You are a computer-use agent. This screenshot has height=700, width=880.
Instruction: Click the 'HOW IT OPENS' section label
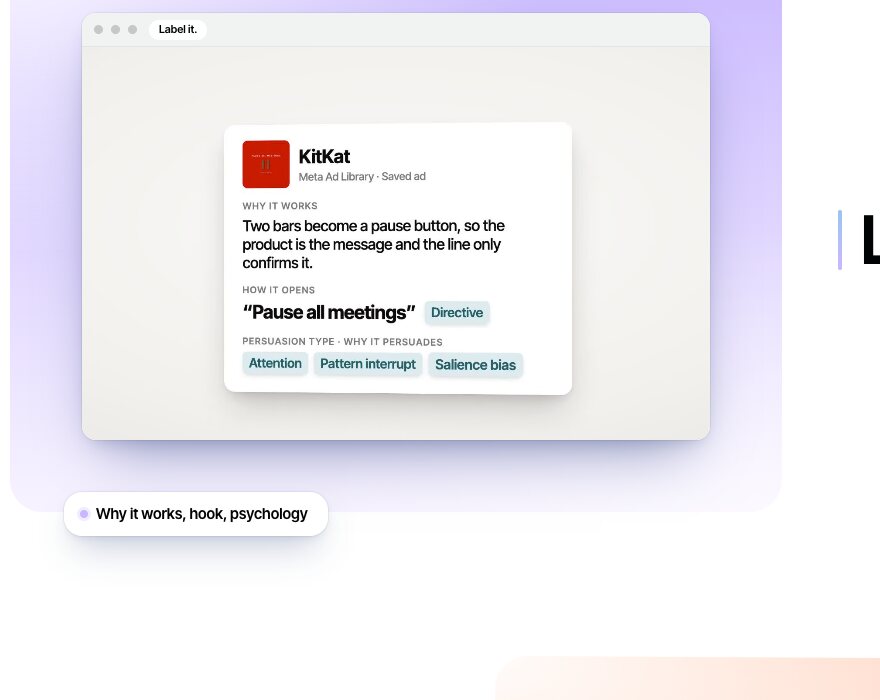pos(278,290)
